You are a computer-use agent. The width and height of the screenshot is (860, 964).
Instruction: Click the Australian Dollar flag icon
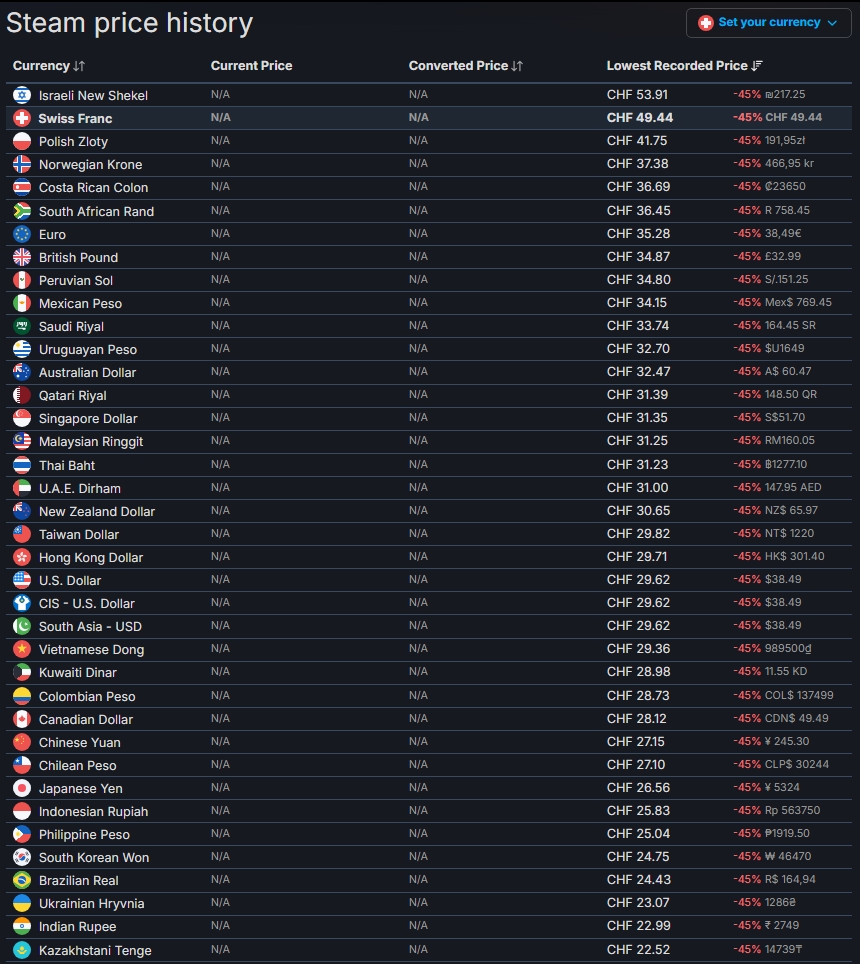pos(22,373)
